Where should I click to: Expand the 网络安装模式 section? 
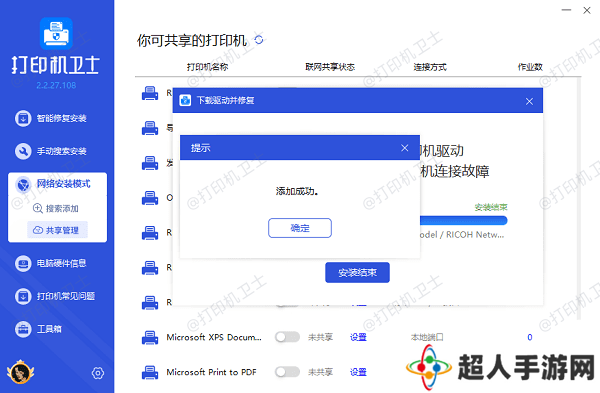pos(57,184)
